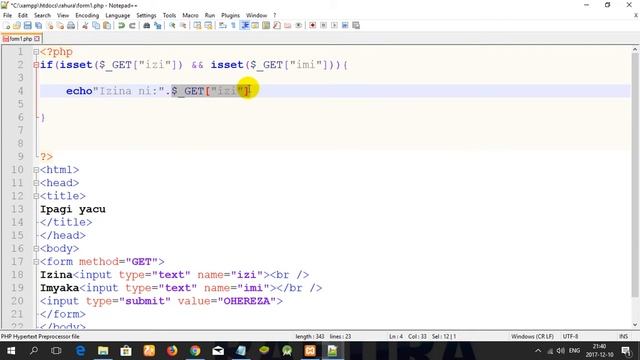Click Windows (CR LF) in status bar
Image resolution: width=640 pixels, height=360 pixels.
click(532, 336)
